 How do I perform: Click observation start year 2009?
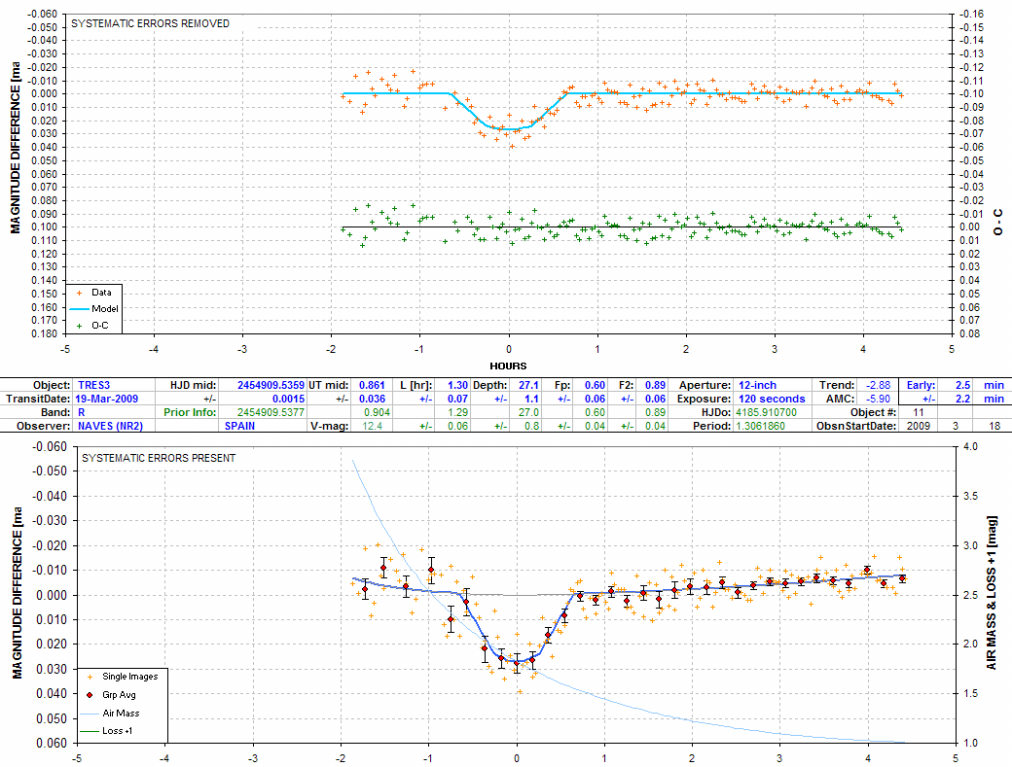(918, 426)
